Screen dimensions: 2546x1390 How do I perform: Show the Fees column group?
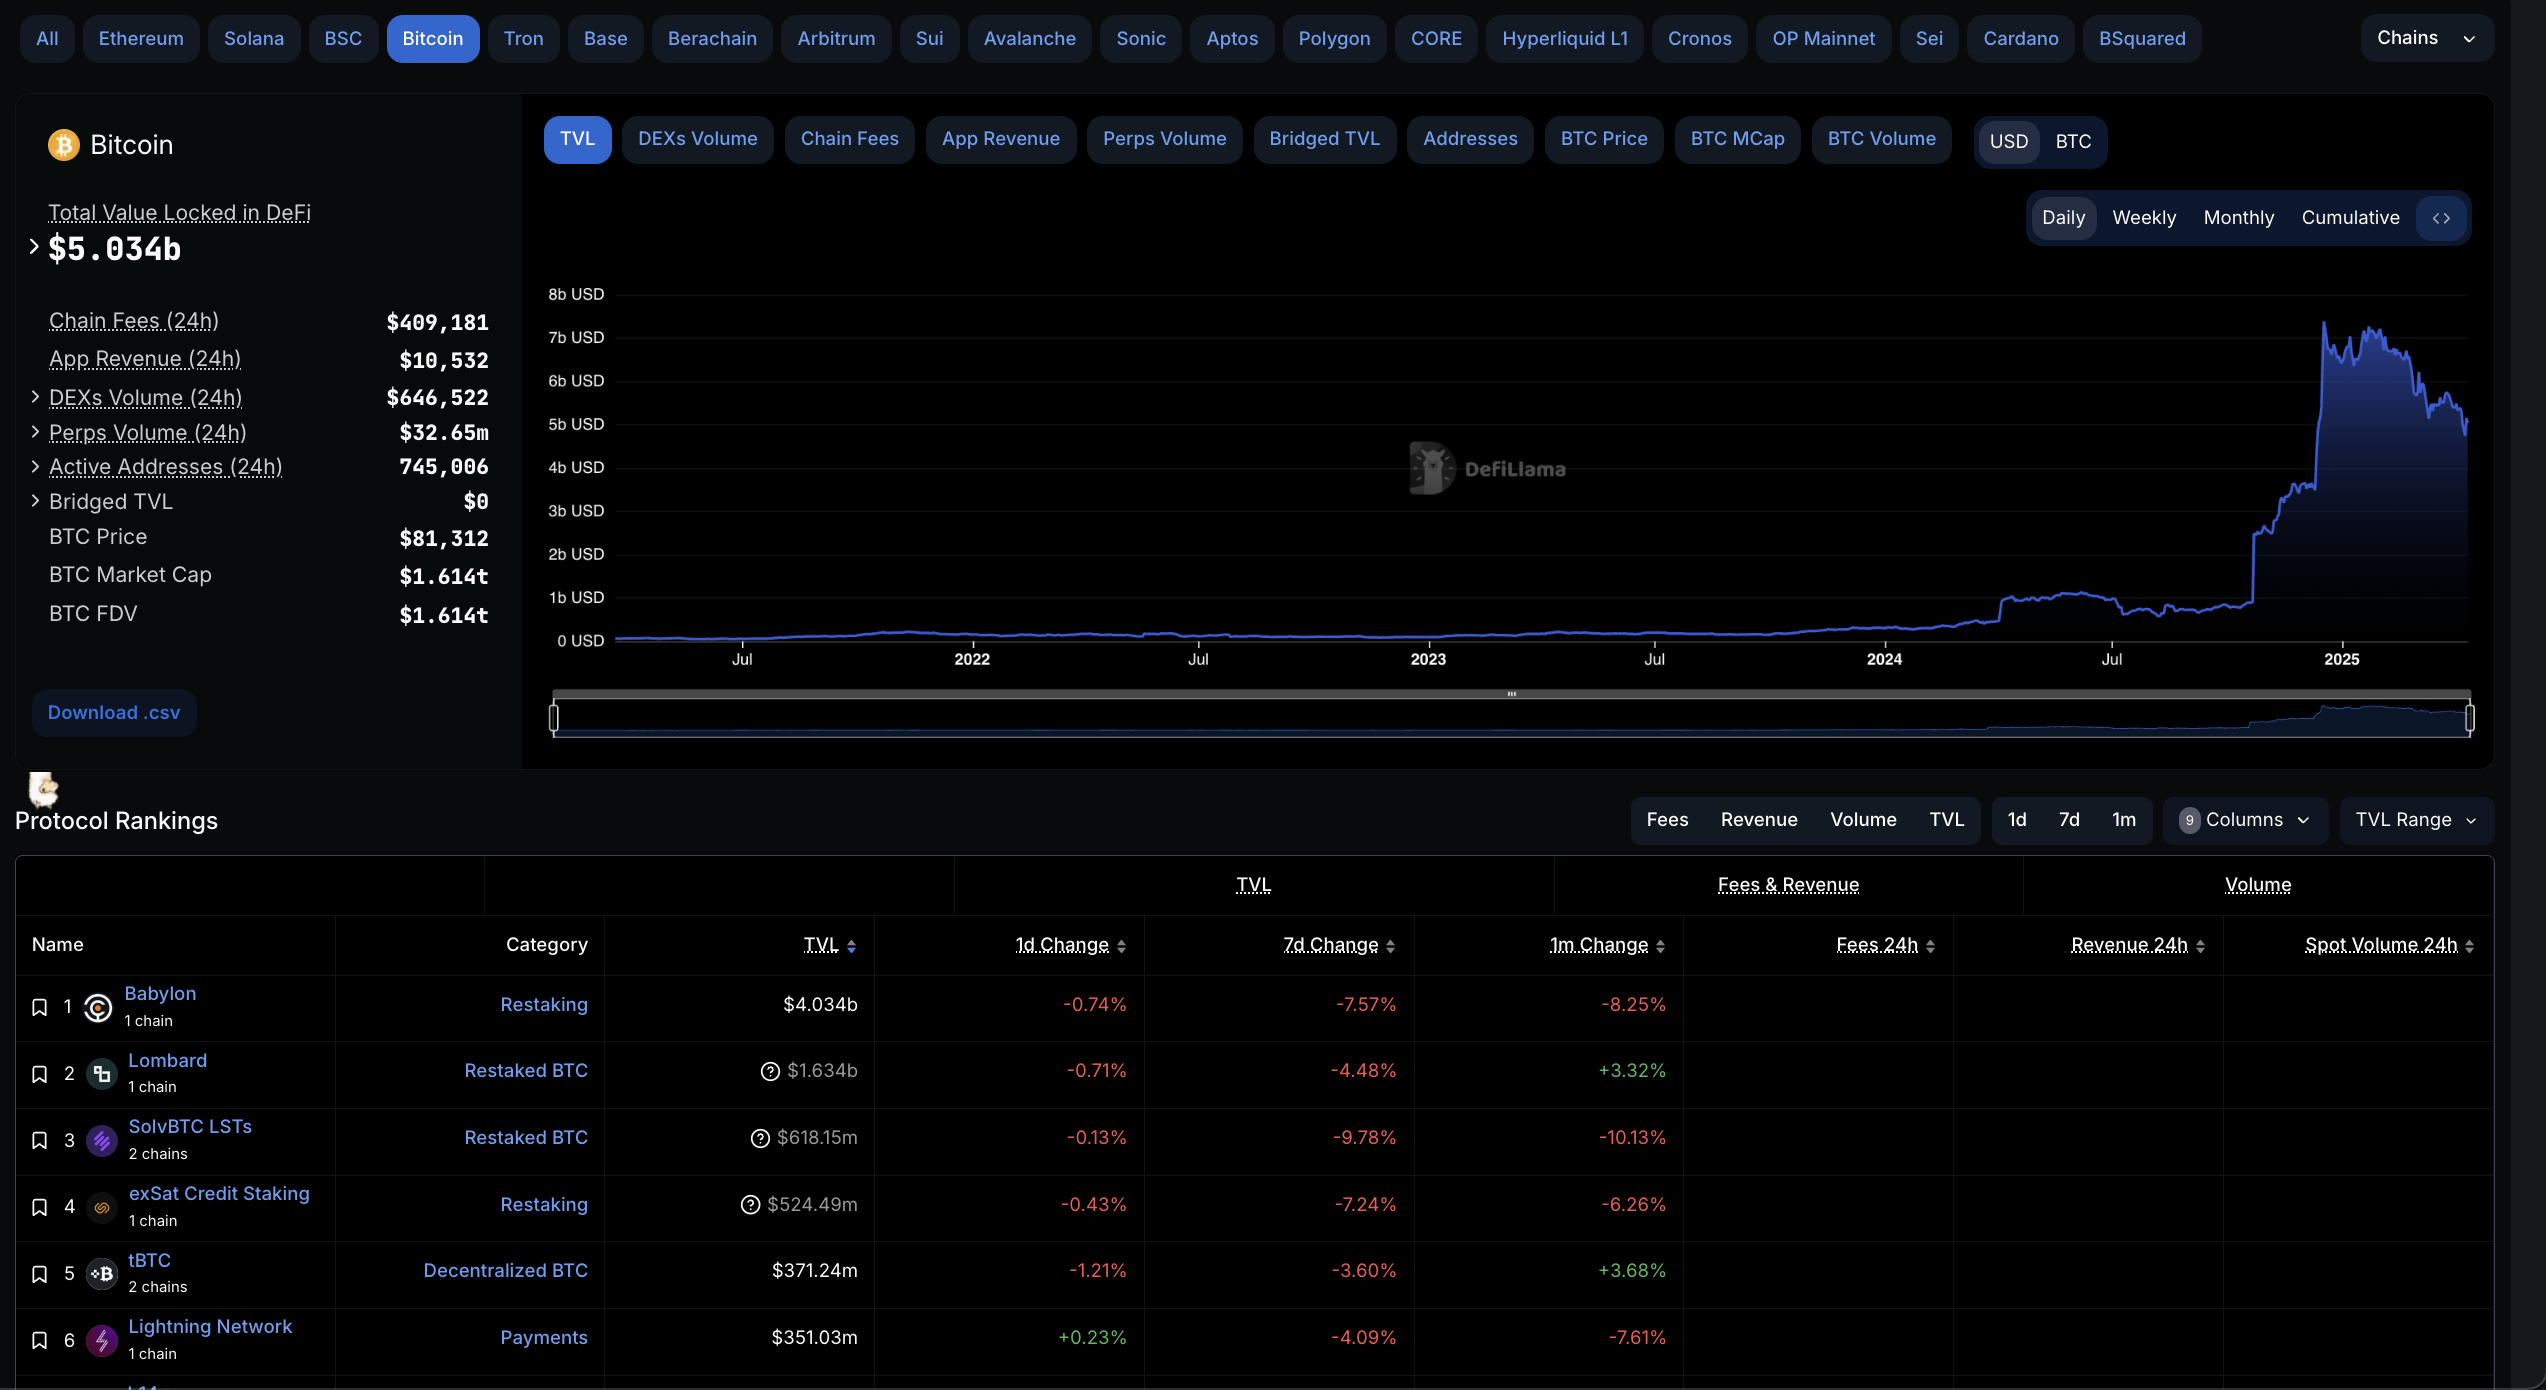click(x=1667, y=820)
